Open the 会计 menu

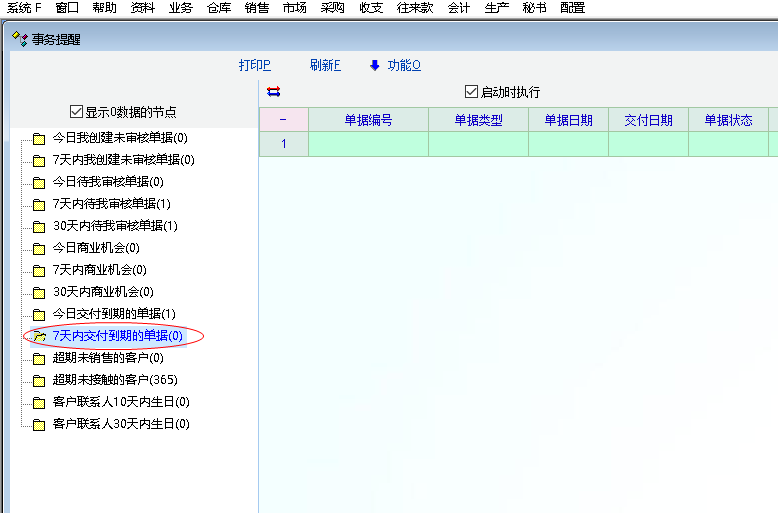(459, 8)
